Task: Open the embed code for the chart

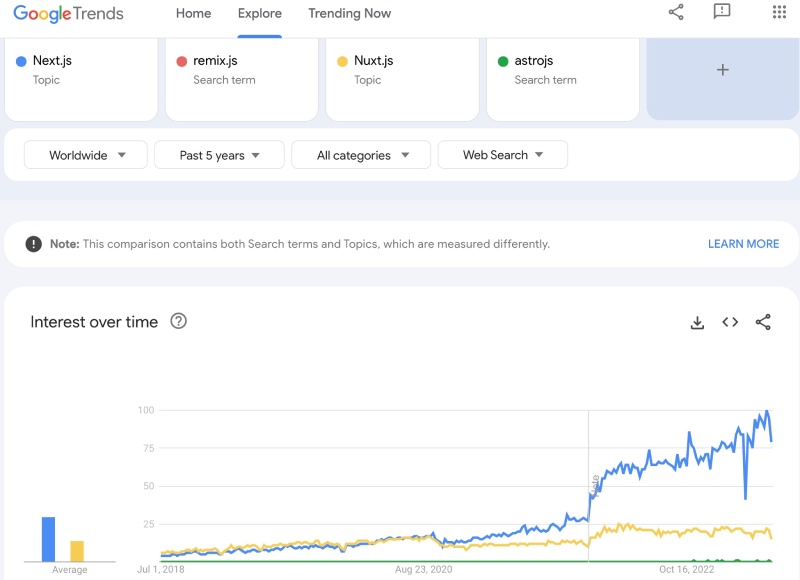Action: point(730,321)
